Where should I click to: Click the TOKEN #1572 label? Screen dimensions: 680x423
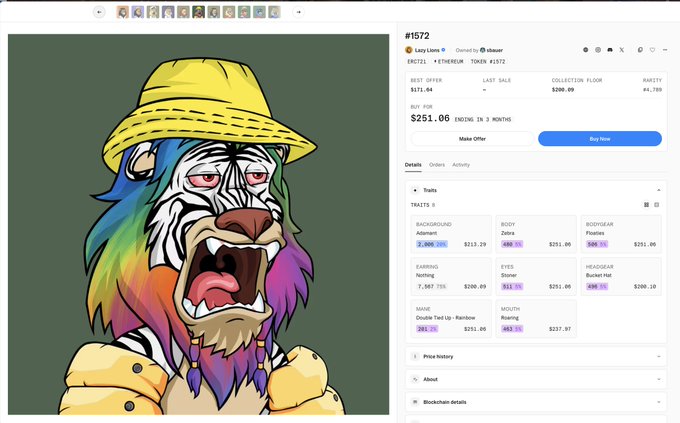click(488, 62)
